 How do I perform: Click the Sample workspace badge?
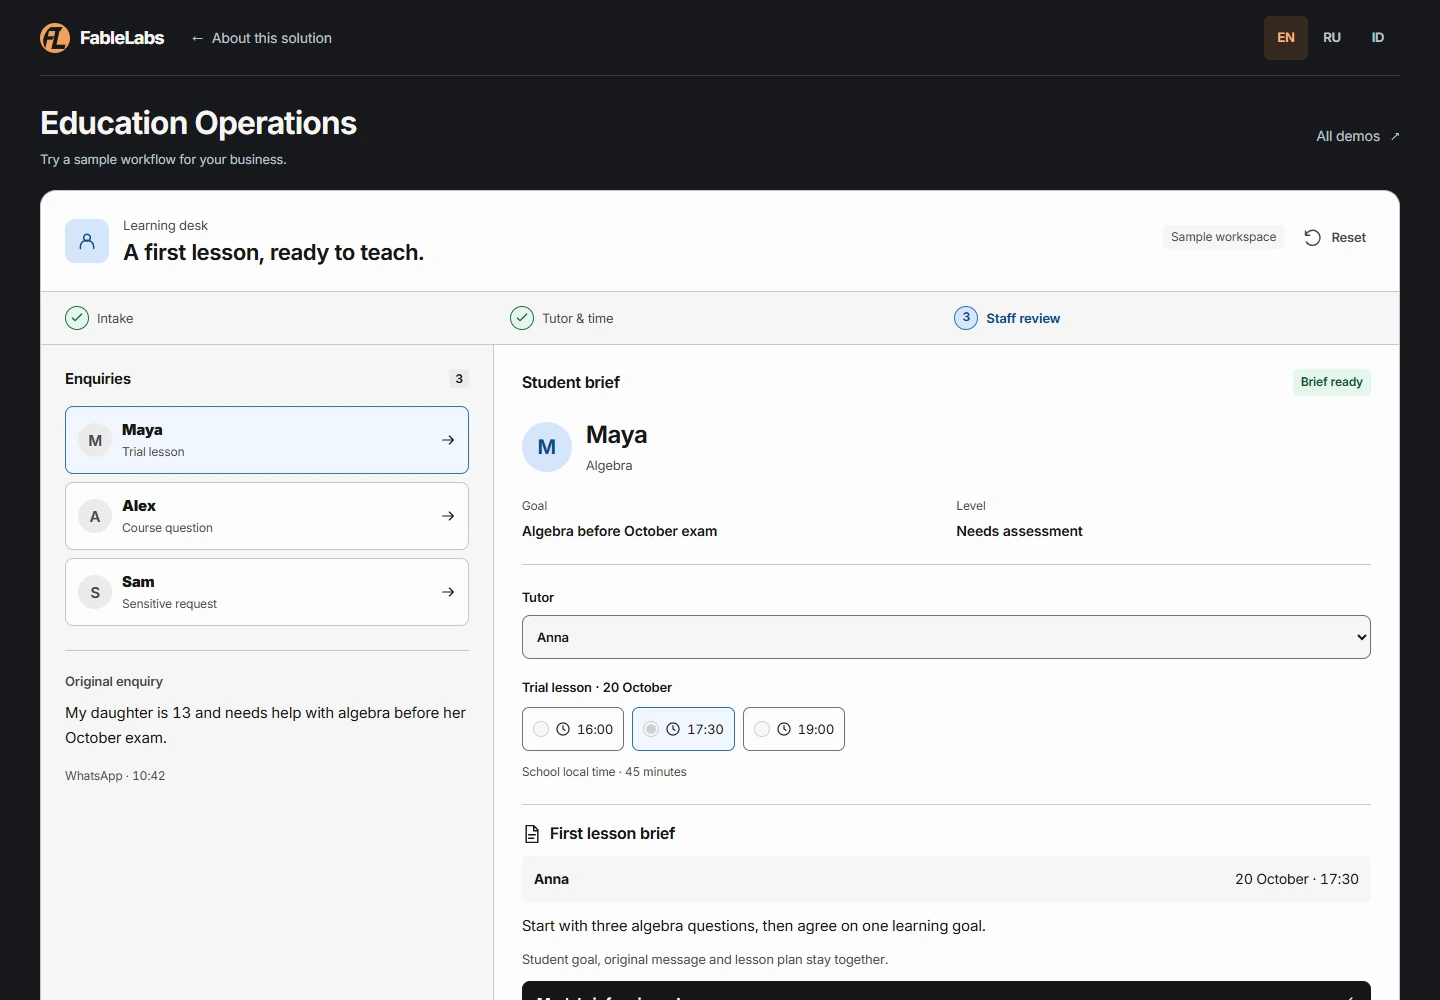tap(1224, 237)
